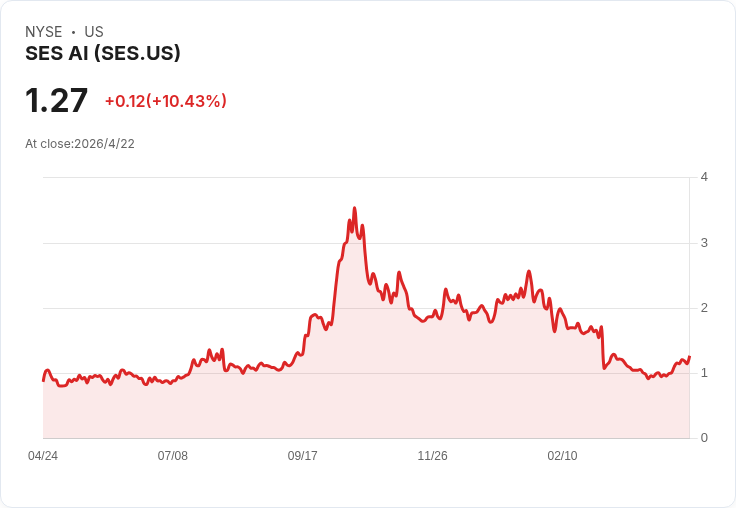Click the US market label

pyautogui.click(x=94, y=32)
